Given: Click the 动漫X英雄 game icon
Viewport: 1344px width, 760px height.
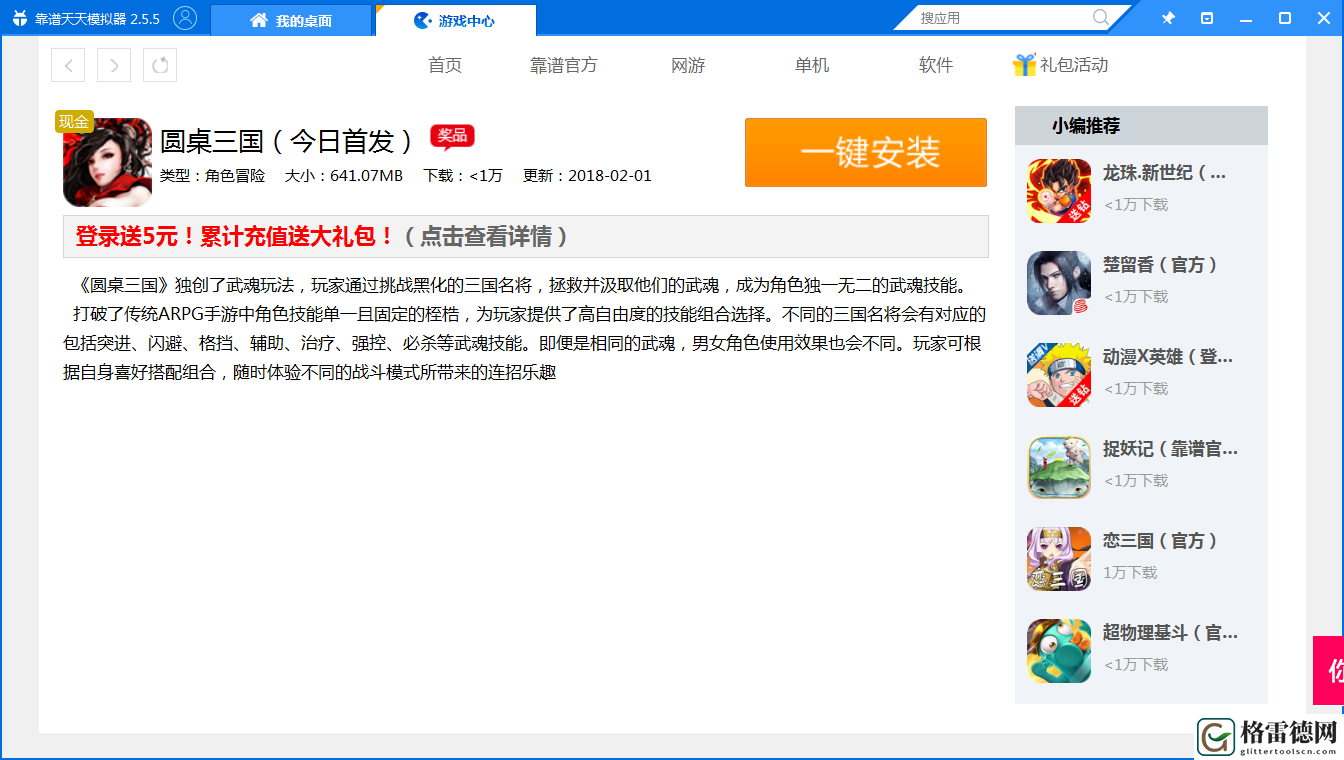Looking at the screenshot, I should point(1059,375).
